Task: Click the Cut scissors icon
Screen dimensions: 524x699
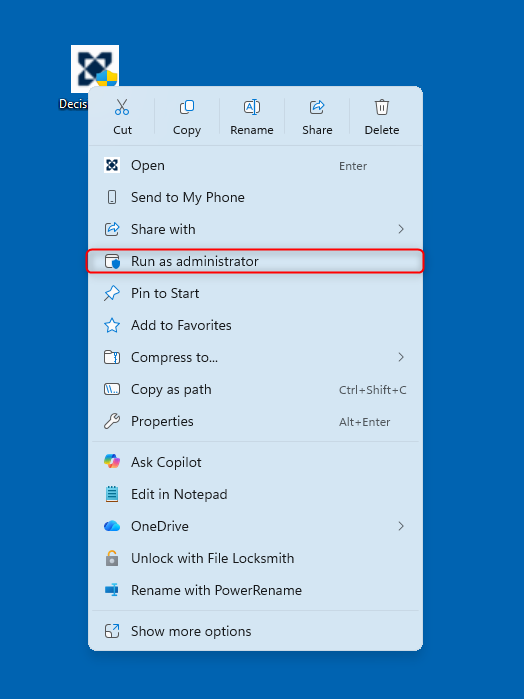Action: tap(122, 107)
